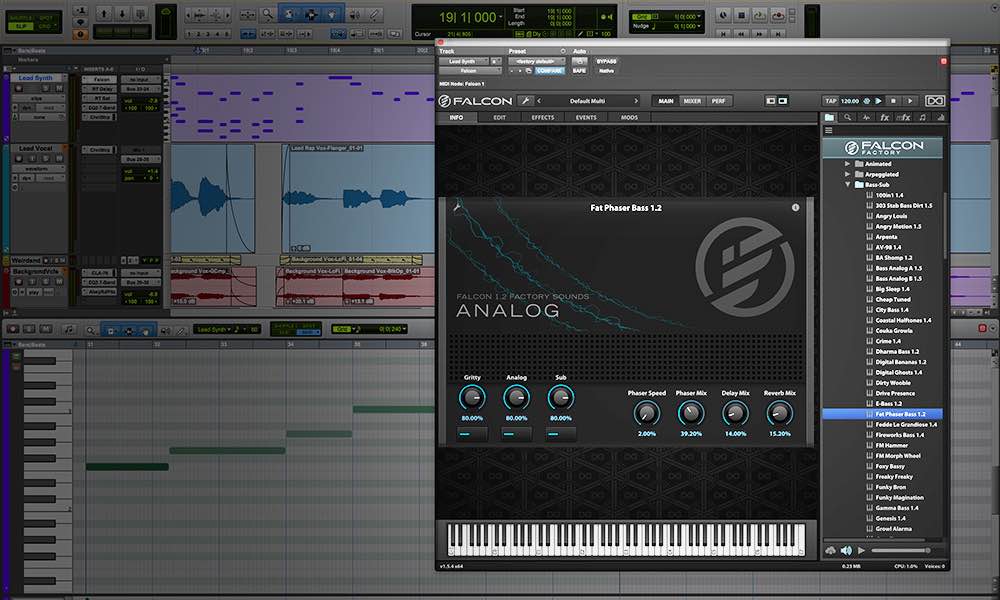The width and height of the screenshot is (1000, 600).
Task: Open Falcon's wrench settings menu
Action: tap(526, 101)
